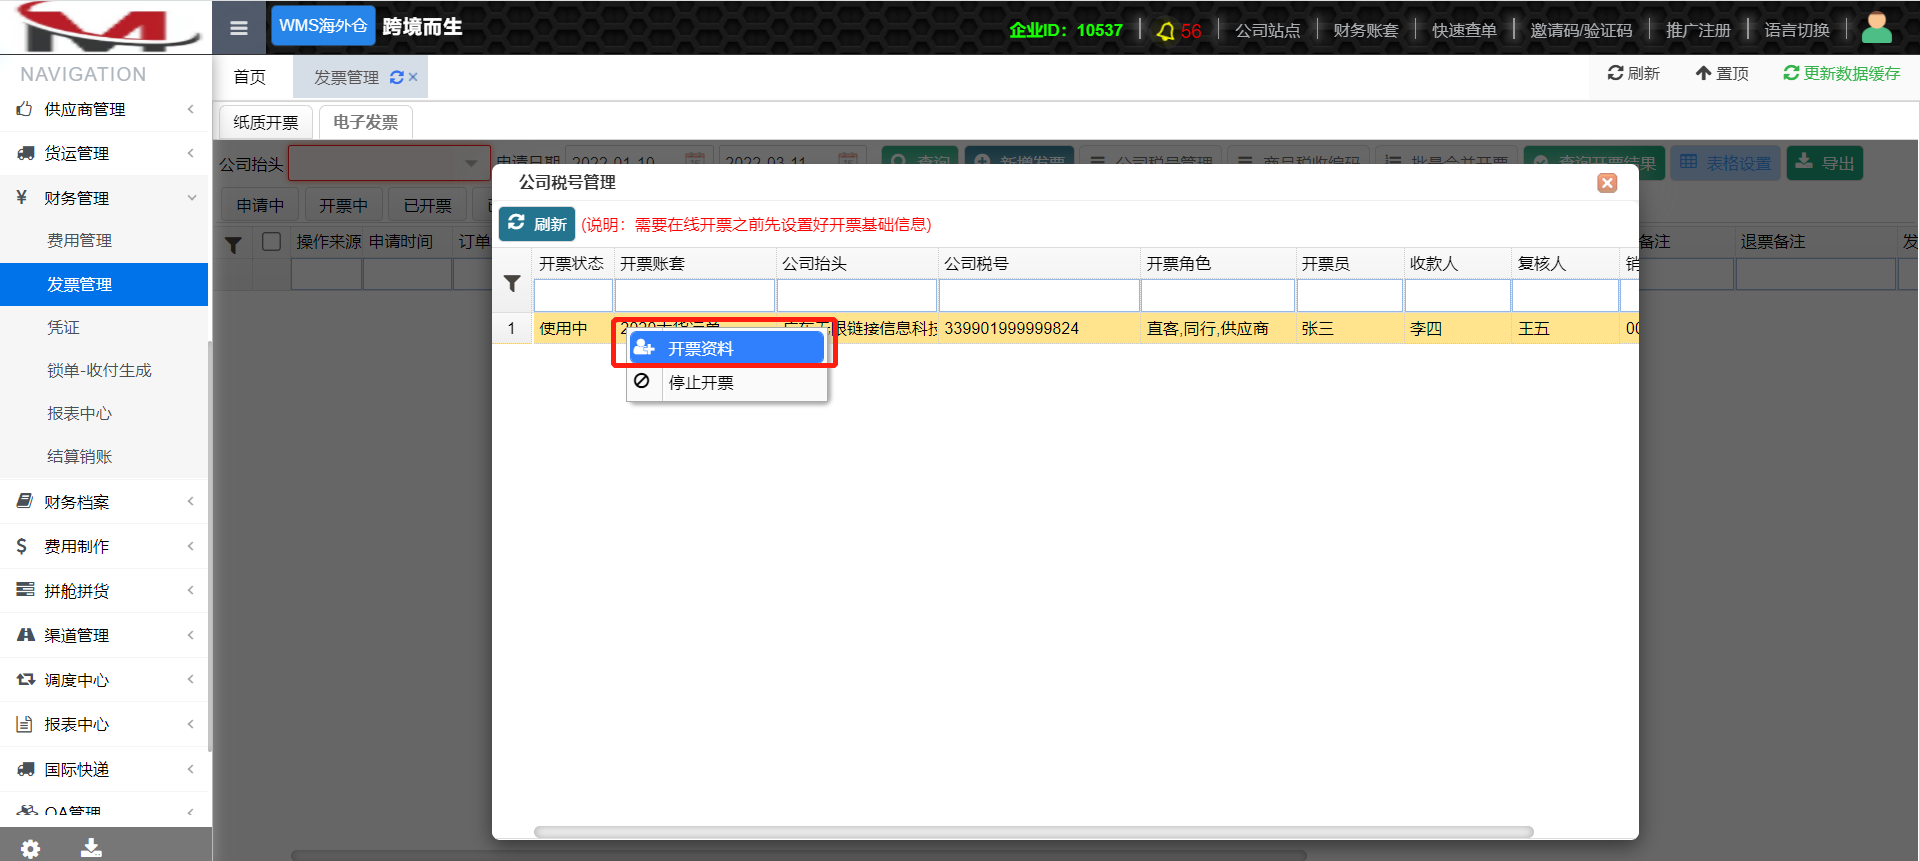This screenshot has height=861, width=1920.
Task: Select 开票资料 in context menu
Action: pos(727,348)
